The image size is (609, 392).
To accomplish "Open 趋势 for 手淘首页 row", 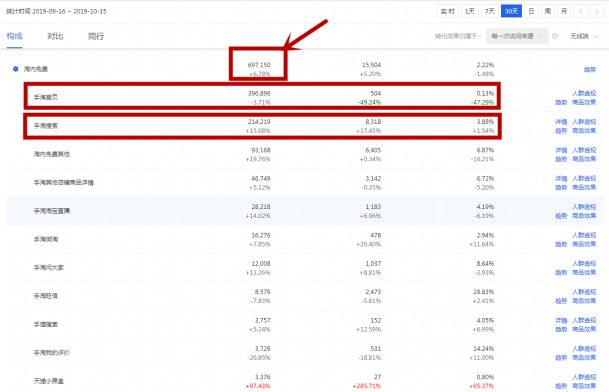I will [x=561, y=102].
